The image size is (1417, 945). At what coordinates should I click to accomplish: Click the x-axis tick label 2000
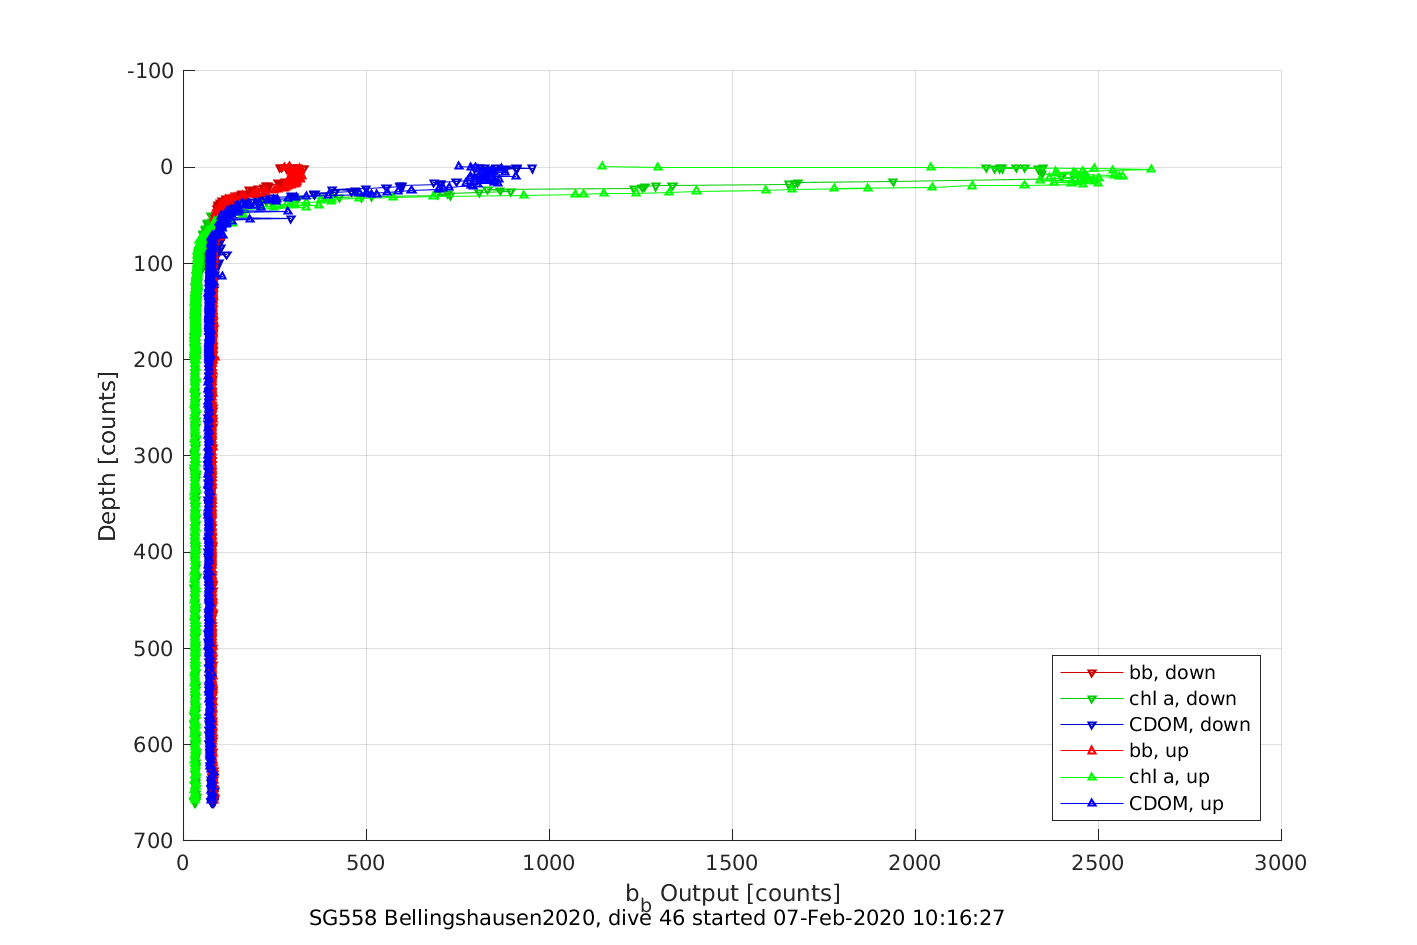[915, 864]
